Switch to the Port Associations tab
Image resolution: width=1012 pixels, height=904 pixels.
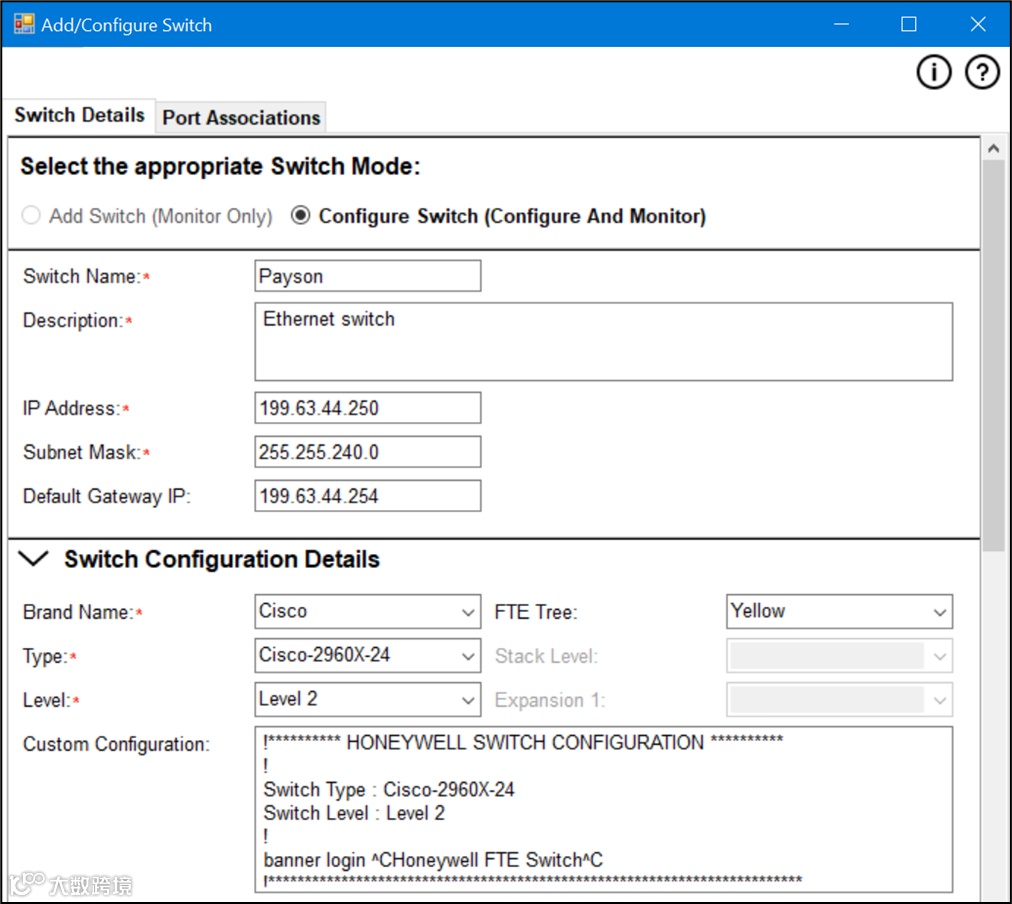tap(241, 118)
